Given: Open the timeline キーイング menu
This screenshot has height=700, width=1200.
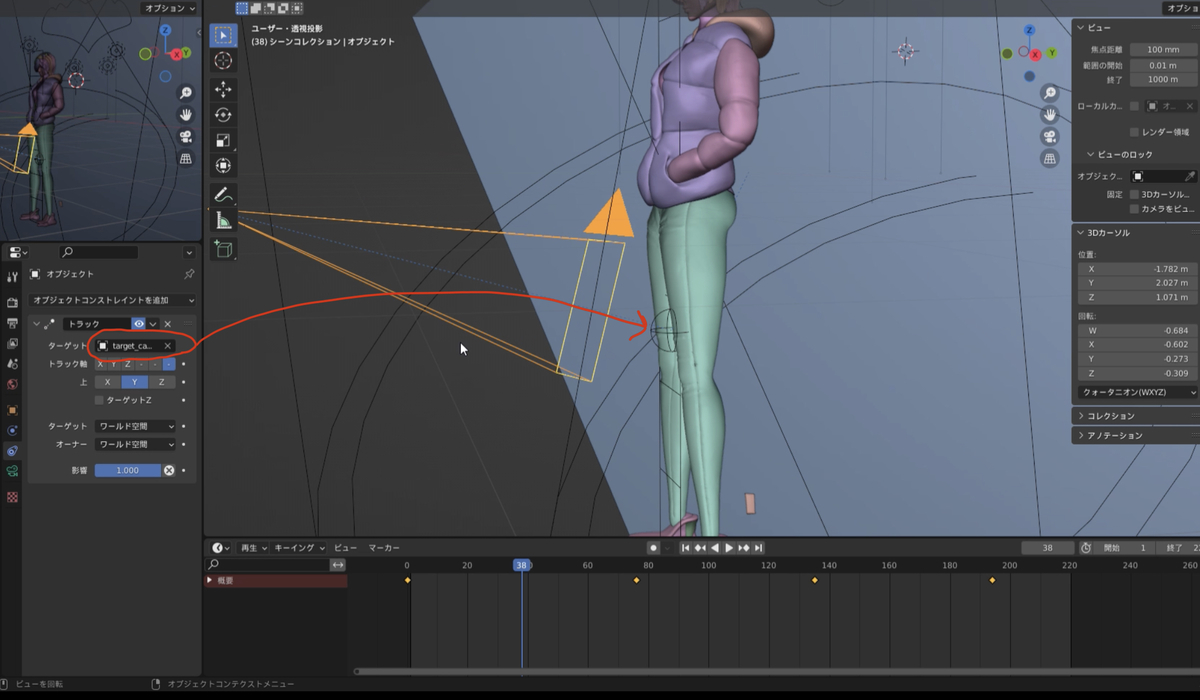Looking at the screenshot, I should coord(300,548).
